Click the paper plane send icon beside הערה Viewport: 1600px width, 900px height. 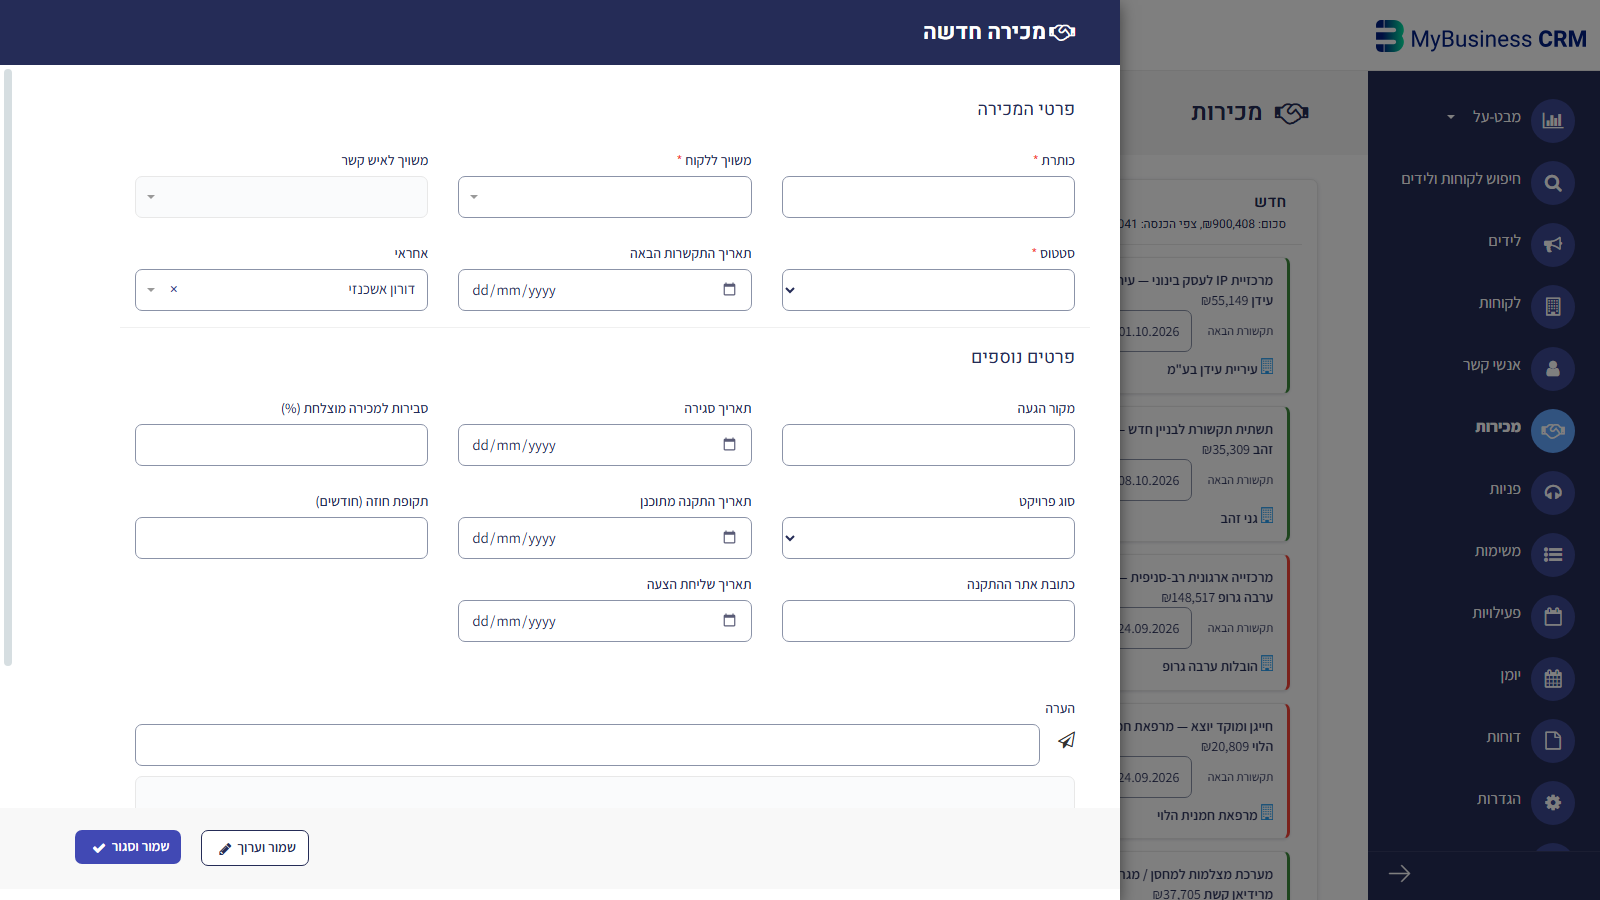(x=1067, y=740)
